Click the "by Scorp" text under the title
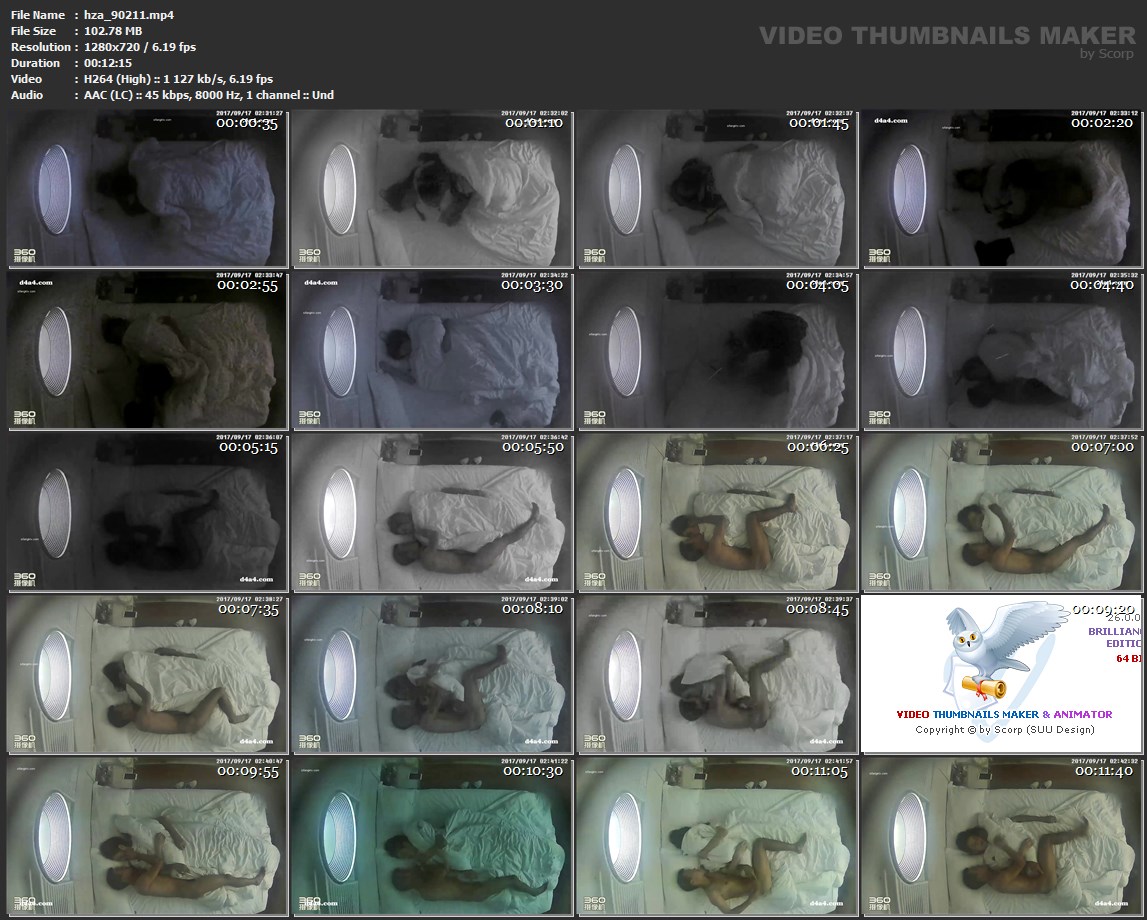This screenshot has height=920, width=1147. coord(1107,54)
